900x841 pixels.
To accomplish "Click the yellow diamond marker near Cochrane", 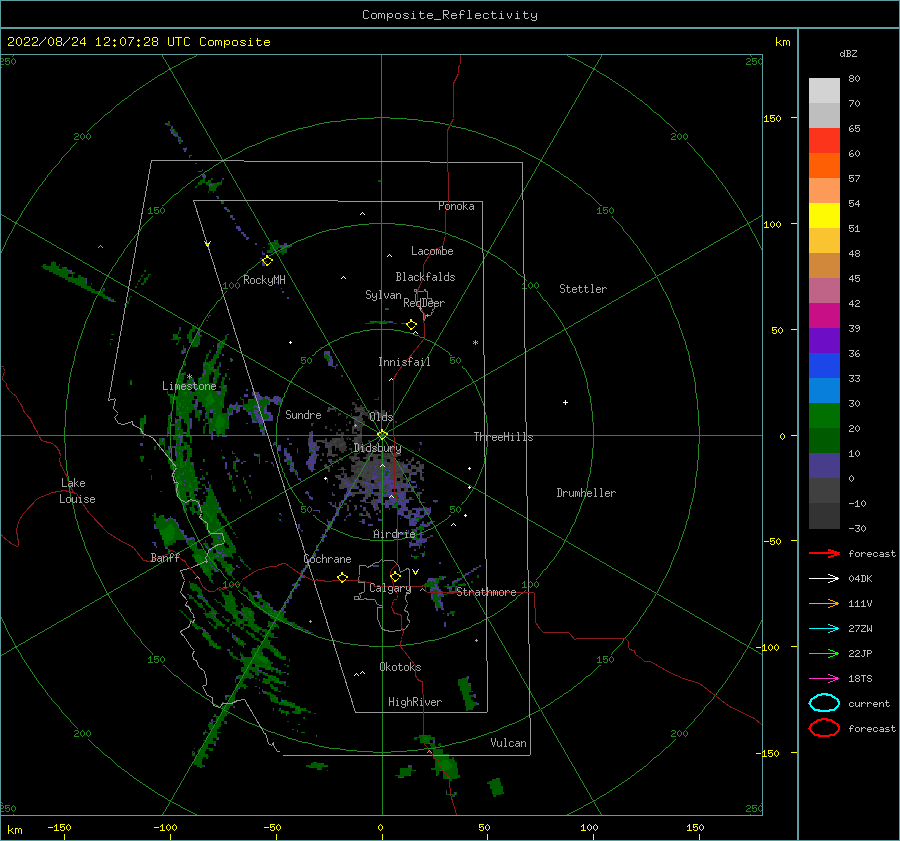I will (342, 577).
